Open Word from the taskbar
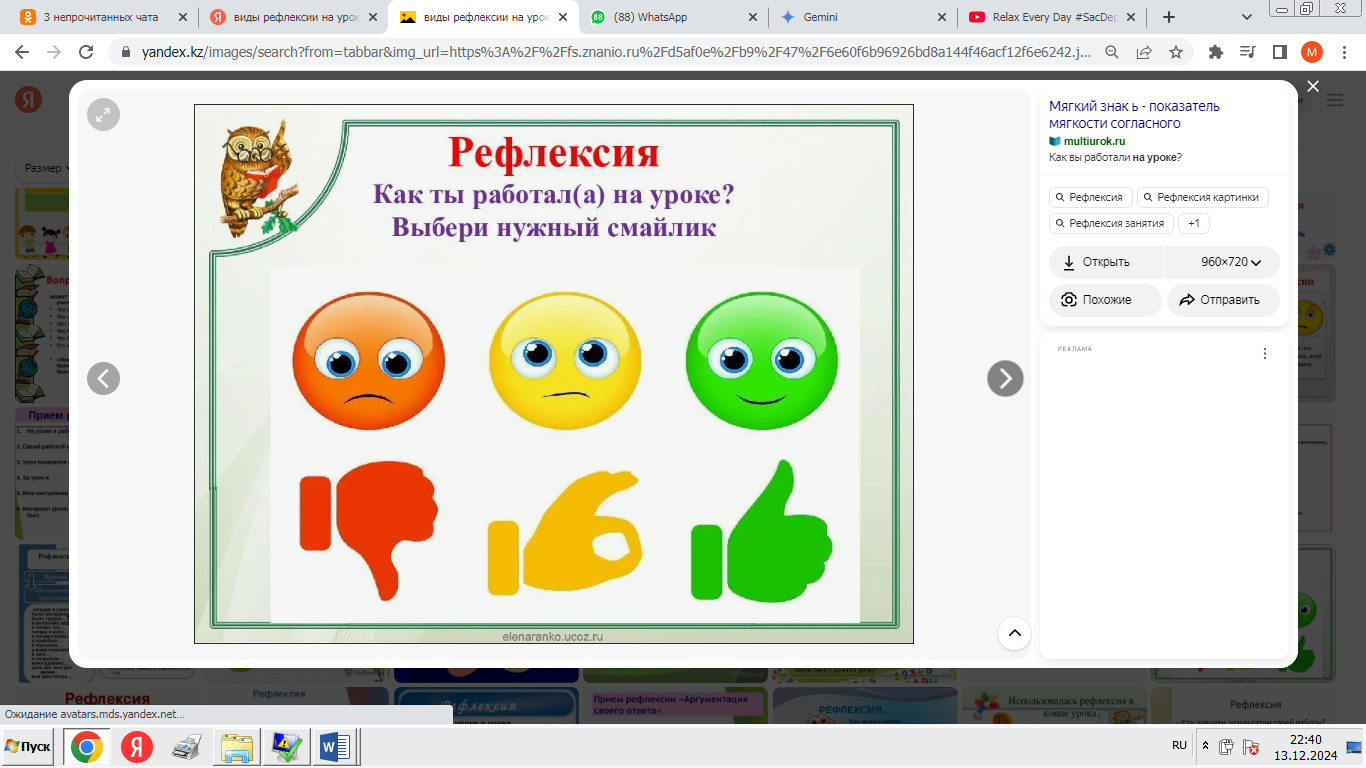 point(335,747)
